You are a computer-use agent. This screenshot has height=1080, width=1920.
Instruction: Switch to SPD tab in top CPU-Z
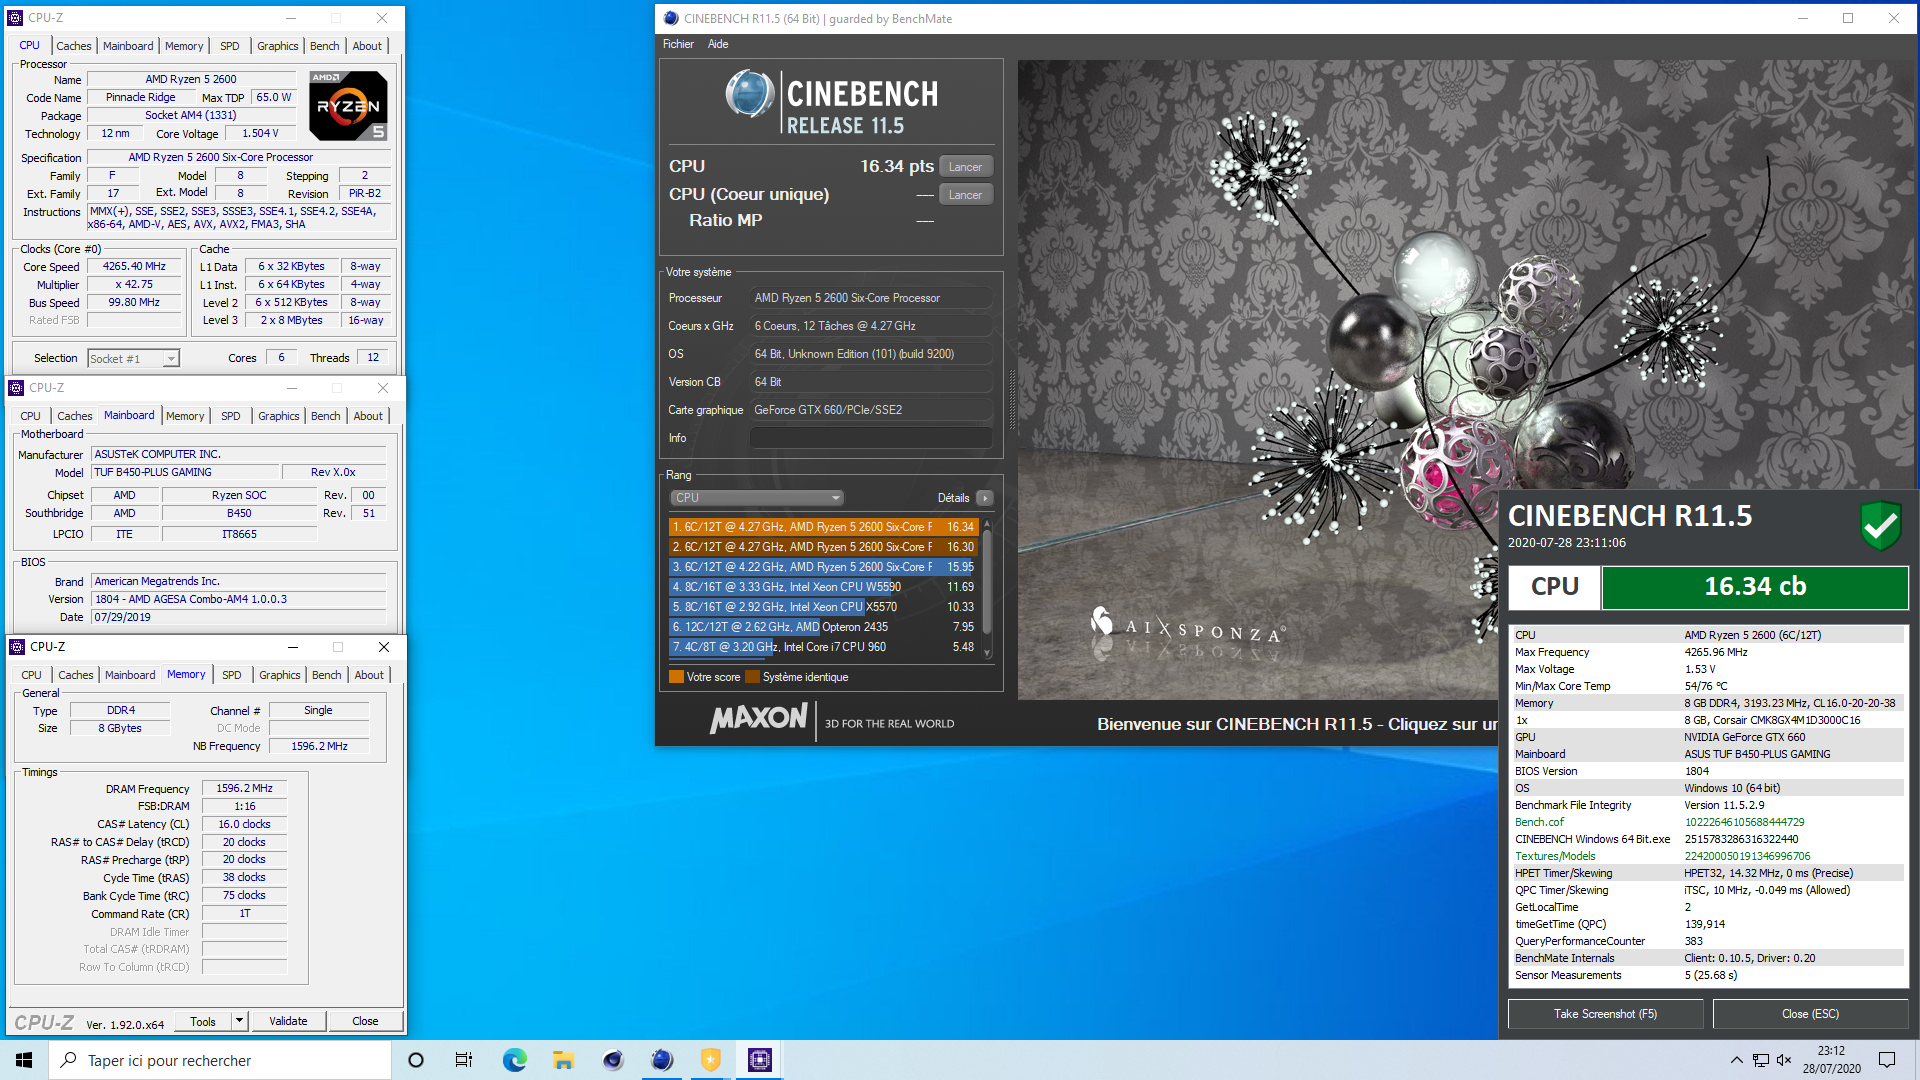230,46
